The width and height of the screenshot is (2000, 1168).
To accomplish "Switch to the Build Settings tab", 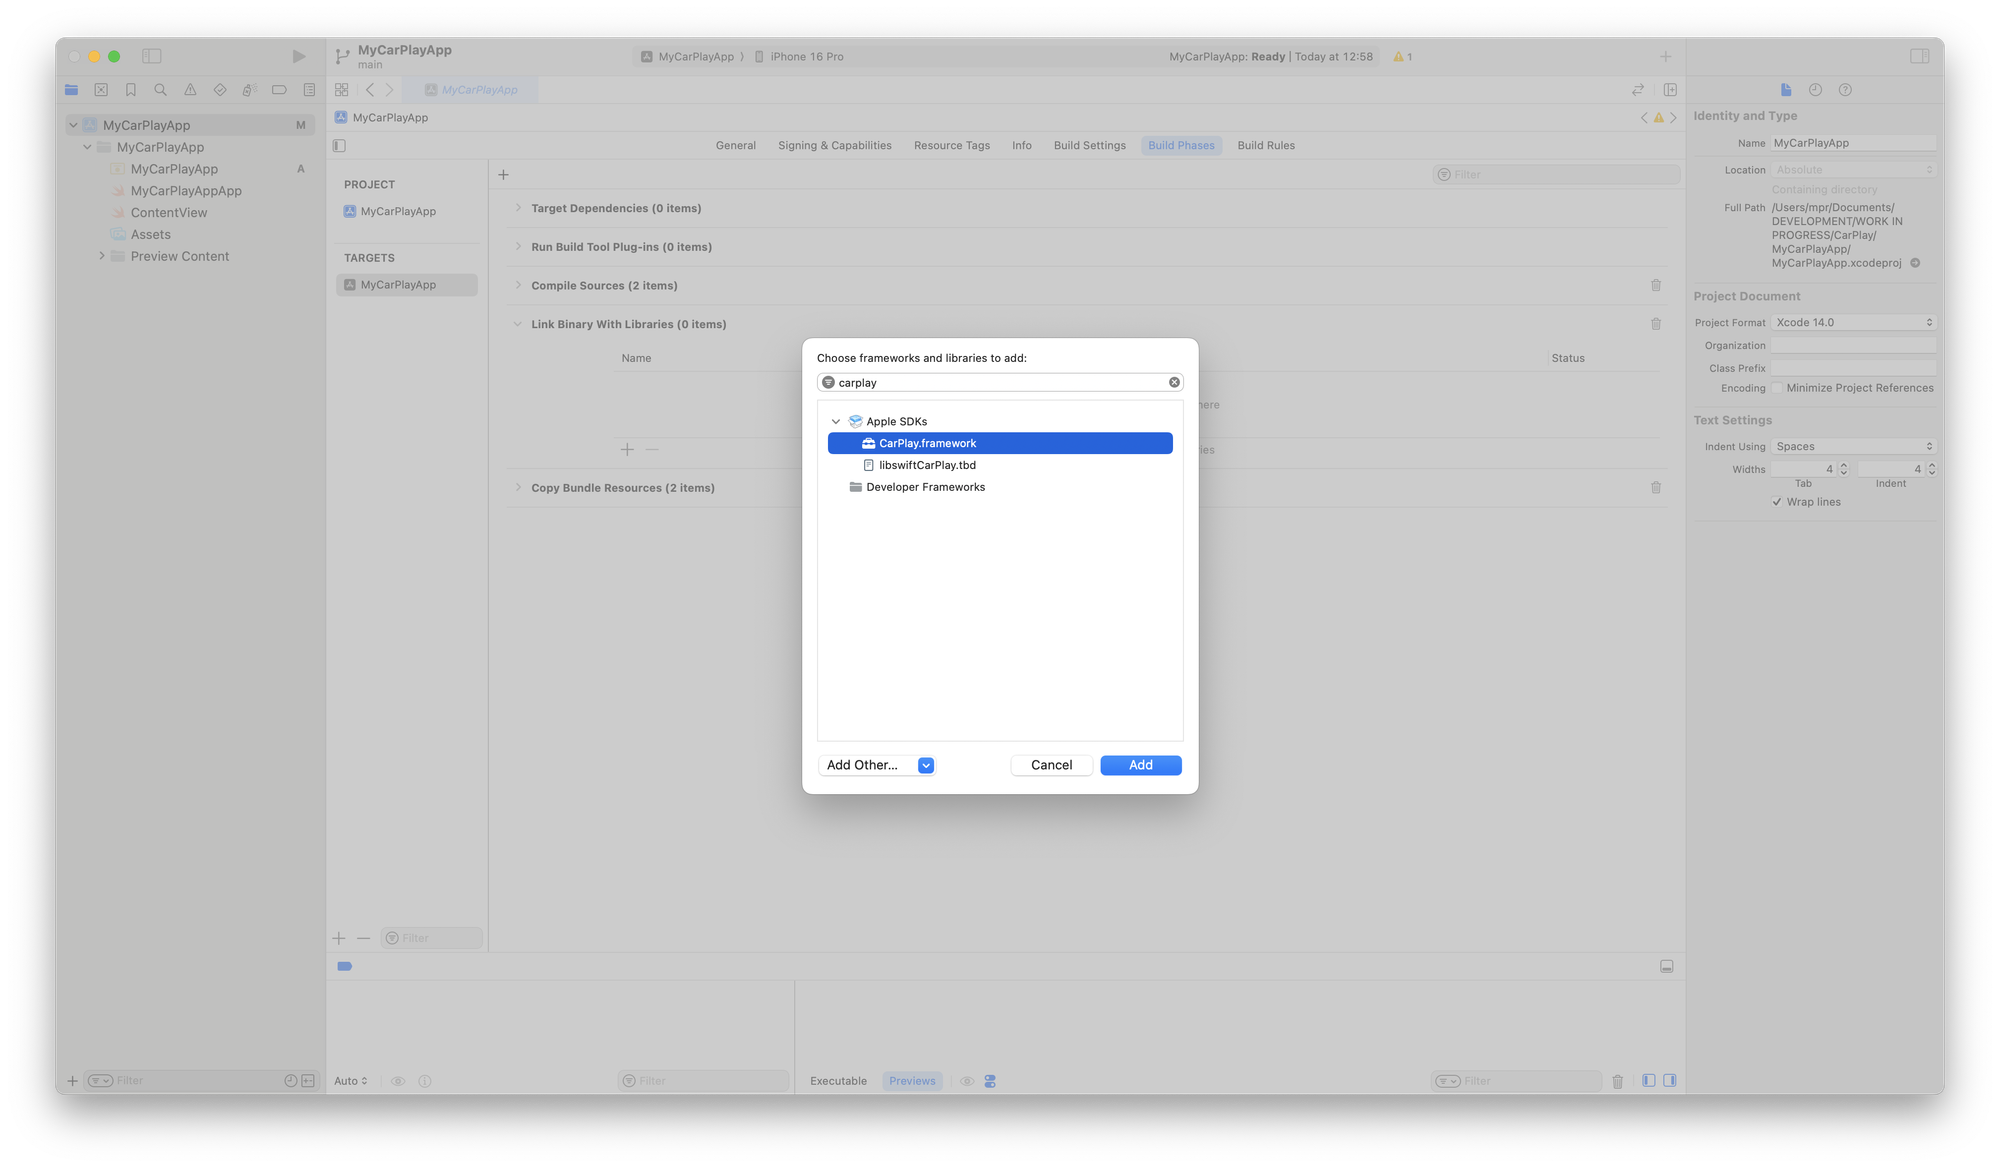I will [x=1089, y=145].
